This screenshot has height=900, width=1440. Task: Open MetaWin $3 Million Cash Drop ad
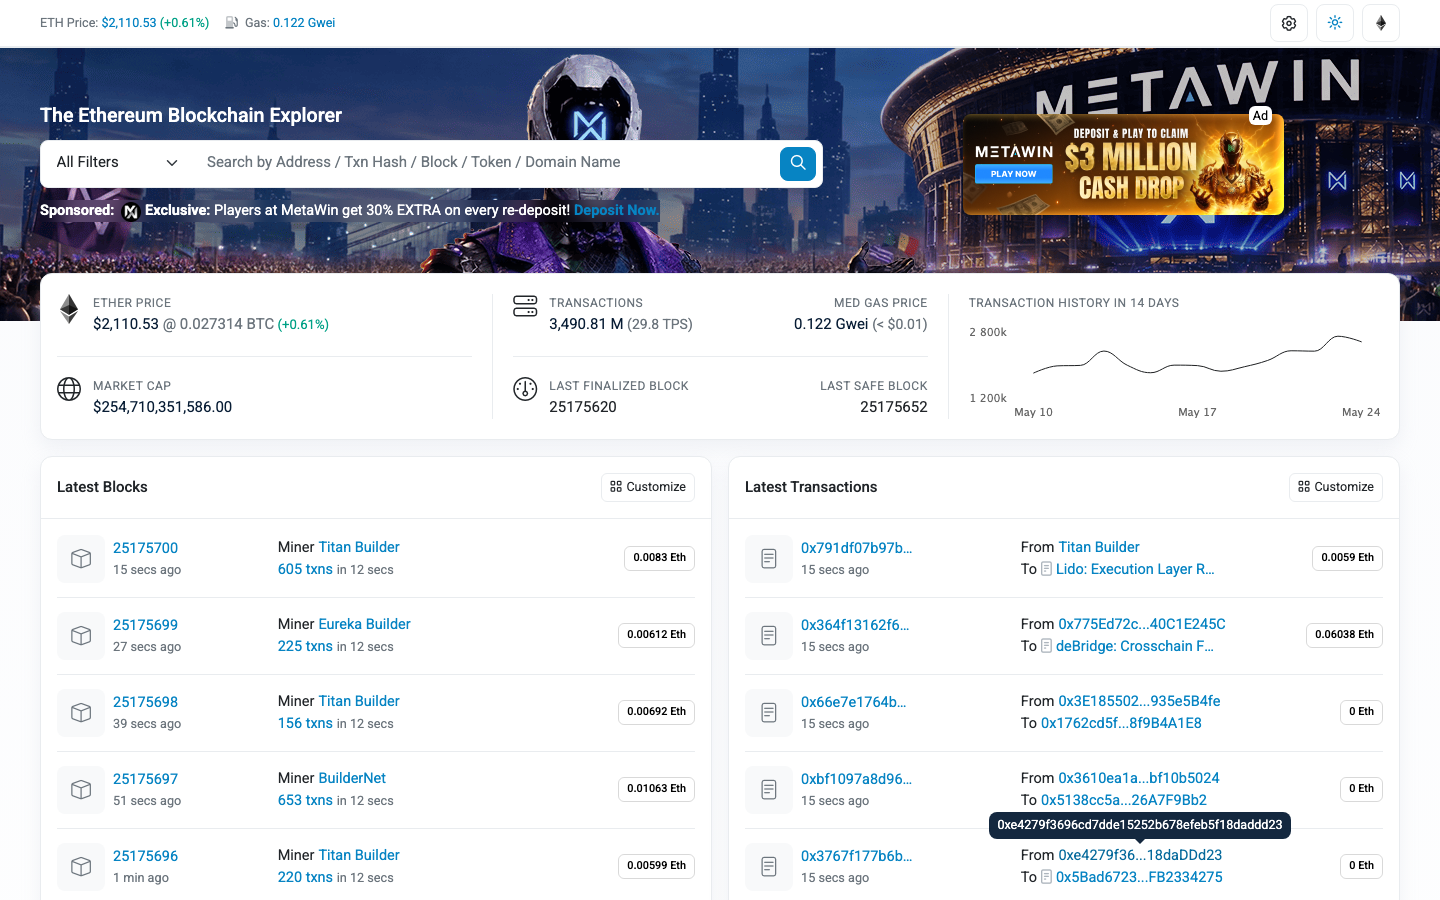click(1123, 165)
